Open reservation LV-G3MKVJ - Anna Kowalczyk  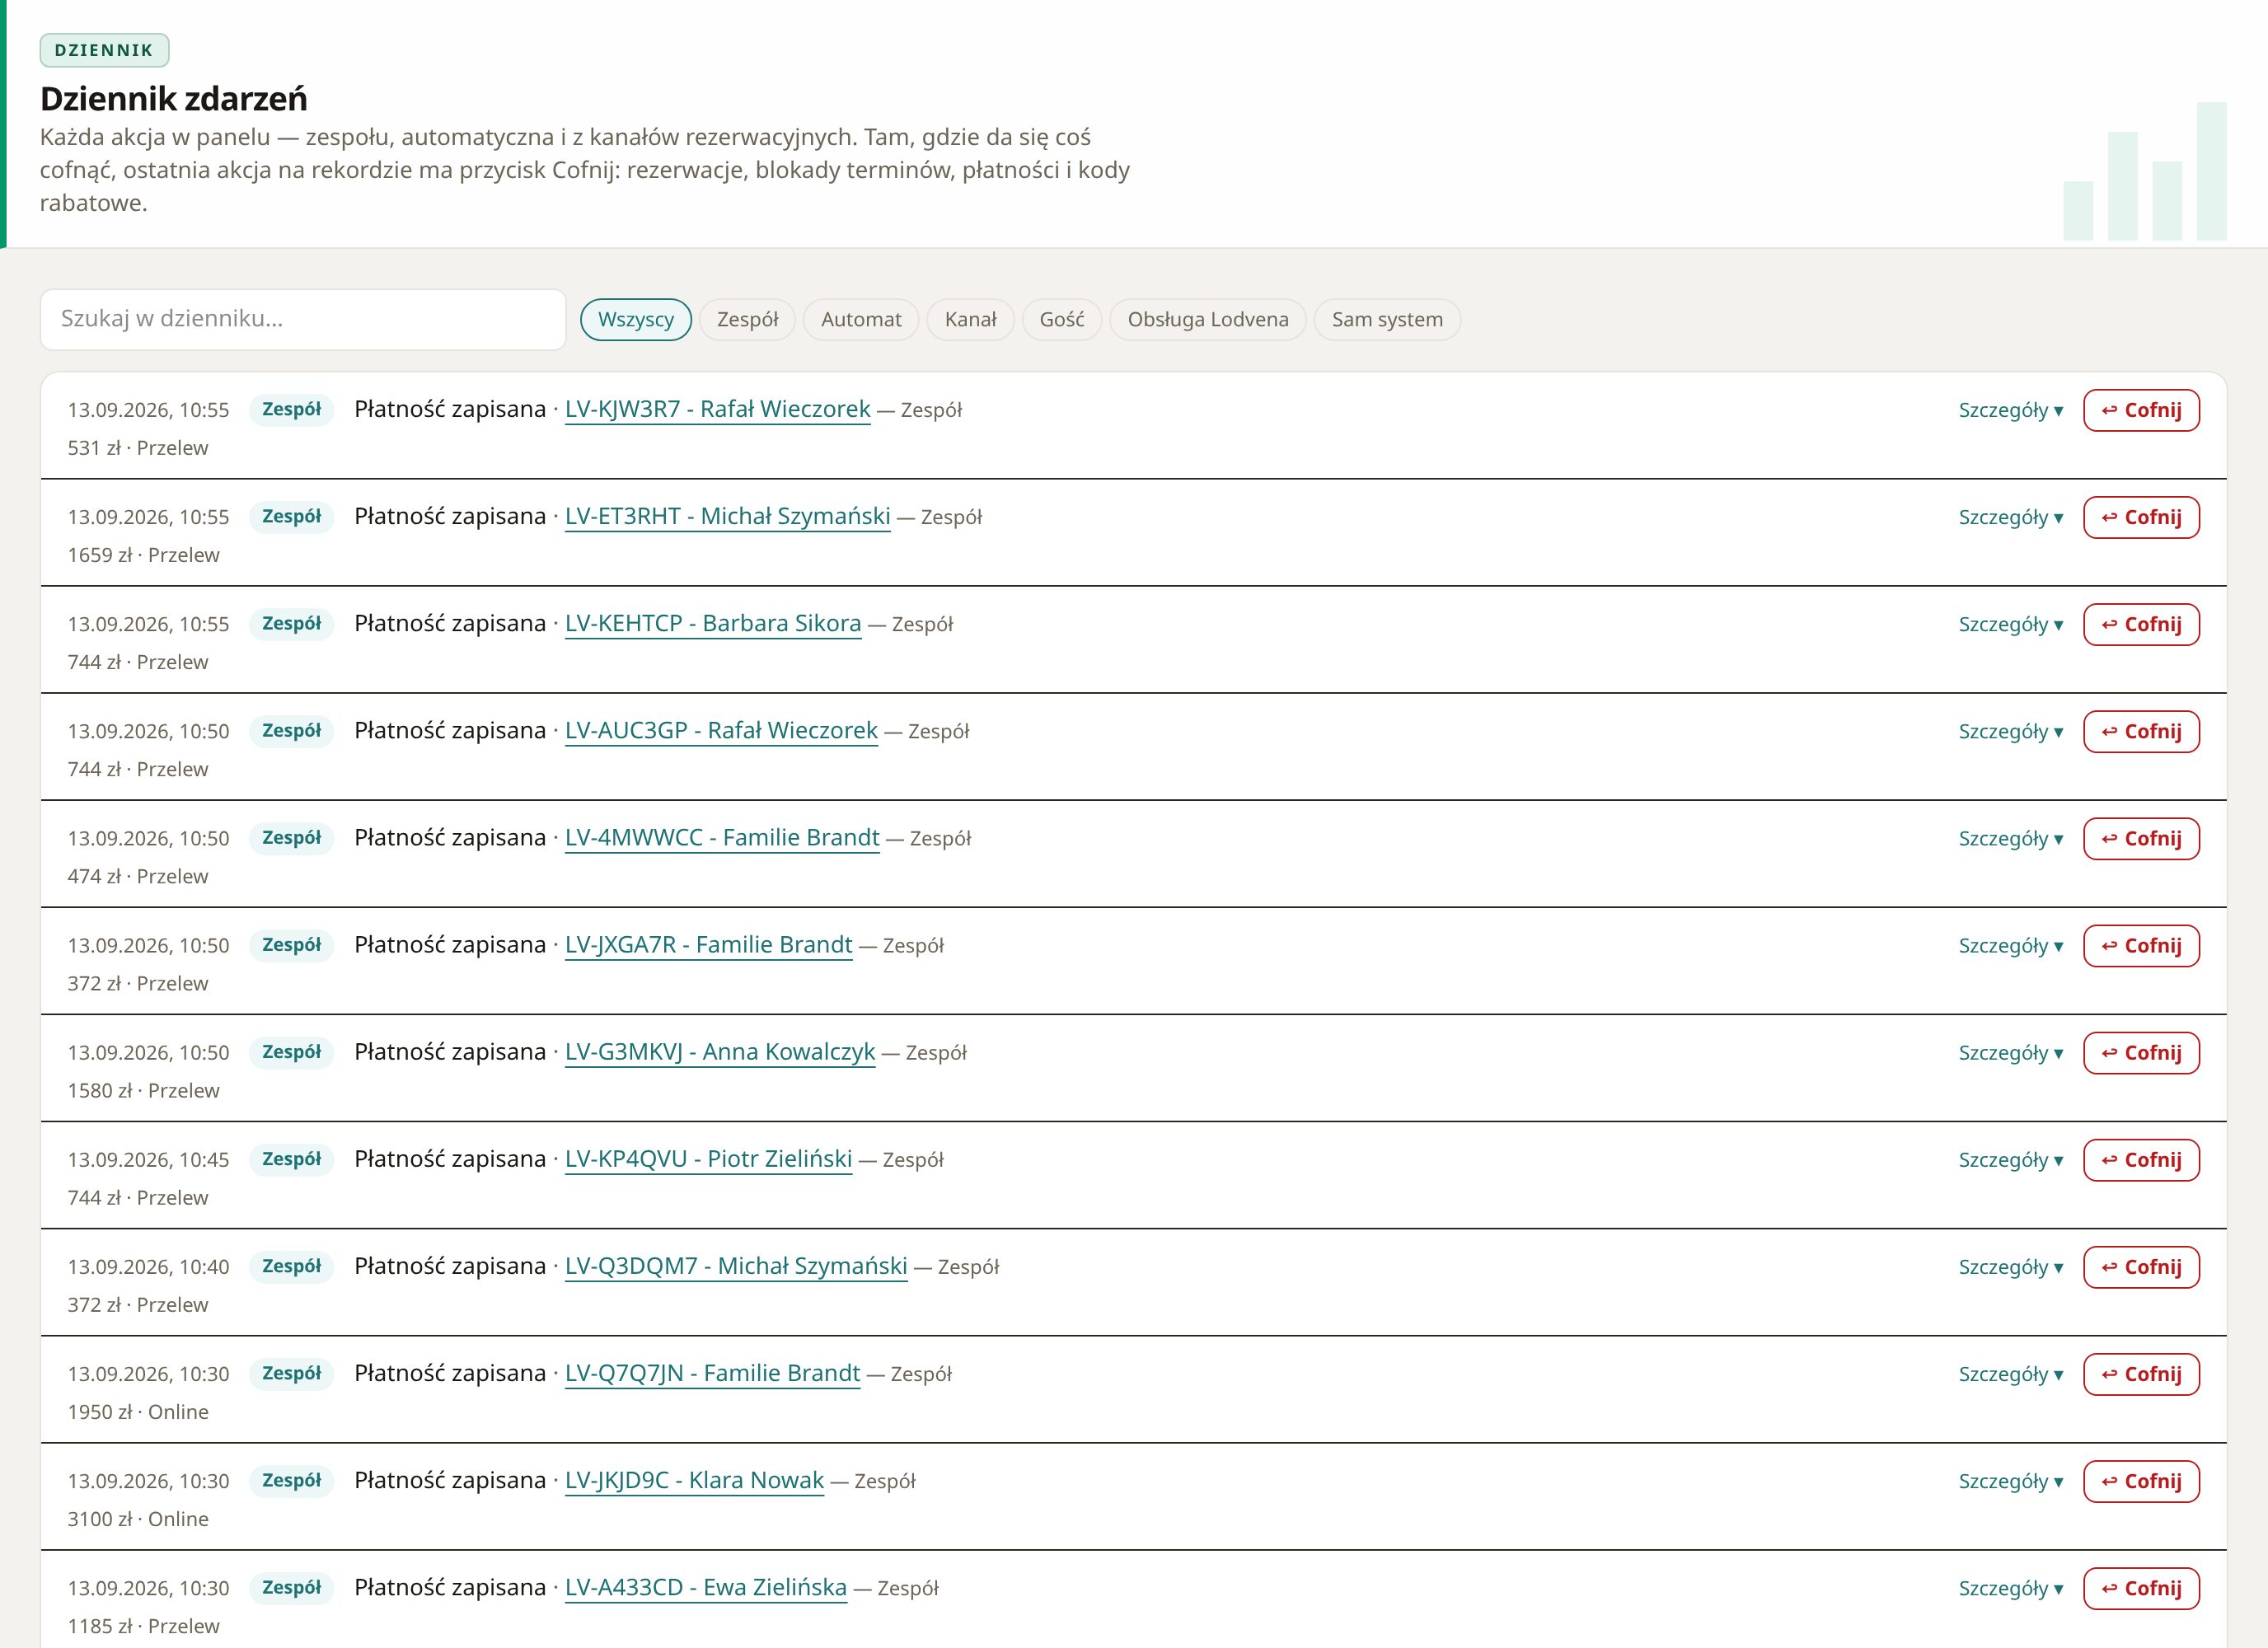(x=720, y=1051)
